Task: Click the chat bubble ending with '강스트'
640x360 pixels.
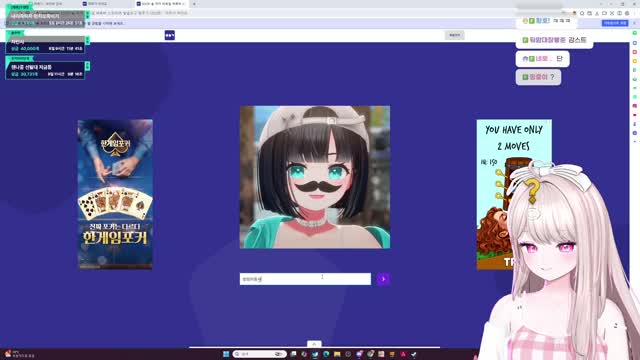Action: point(554,40)
